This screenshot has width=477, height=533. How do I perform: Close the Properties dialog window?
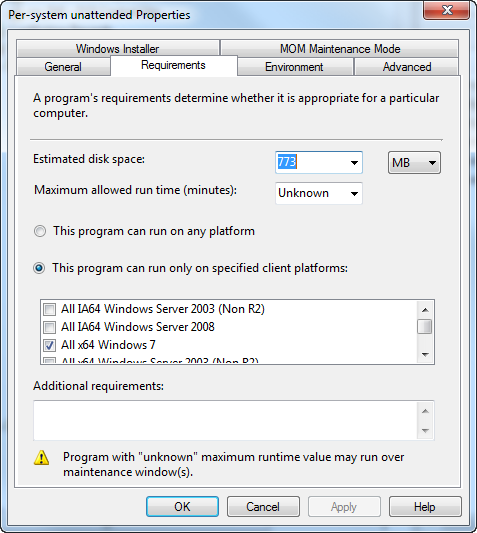point(447,10)
